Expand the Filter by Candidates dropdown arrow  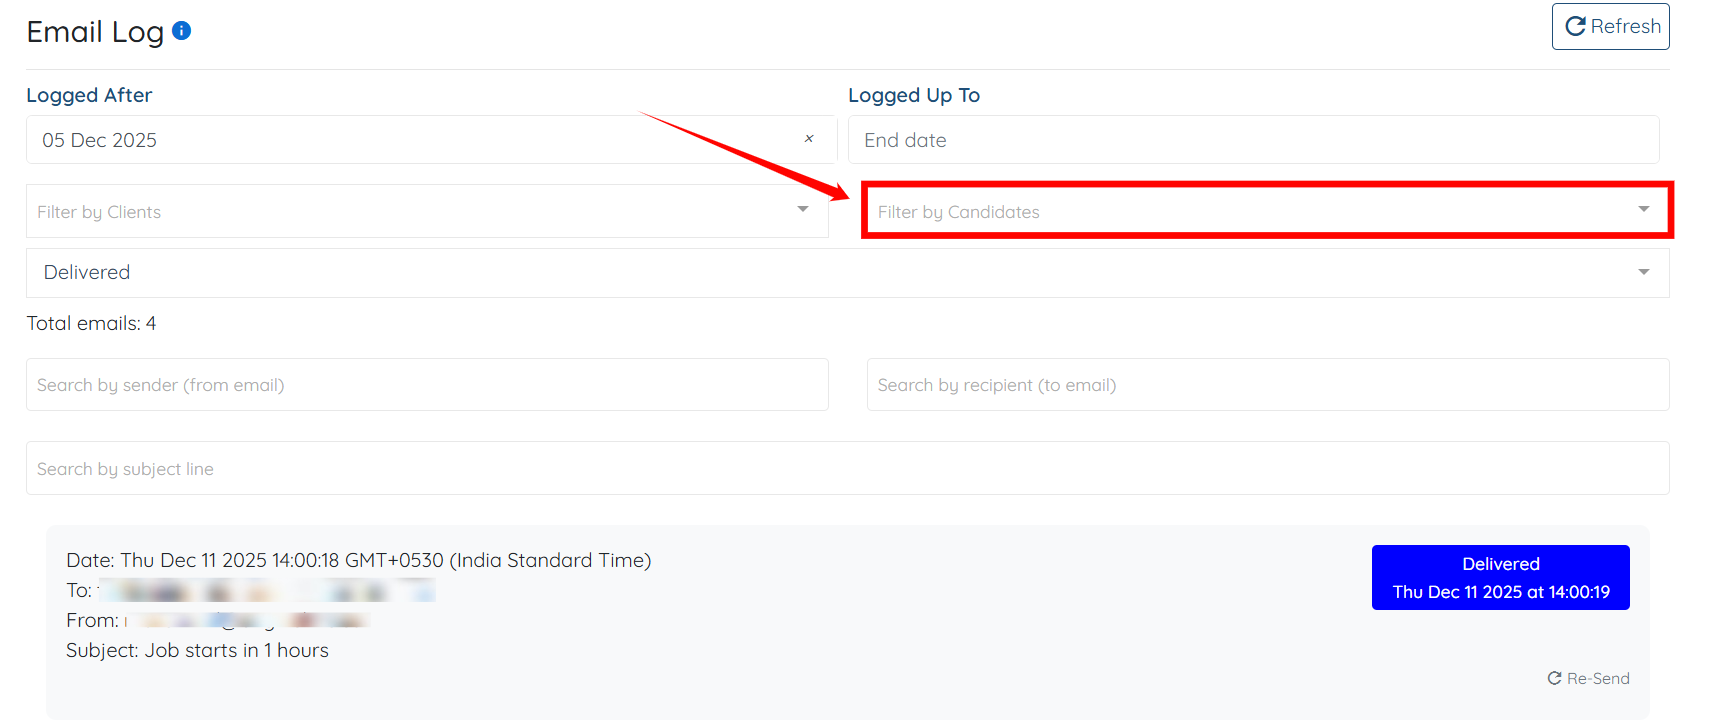(x=1643, y=209)
